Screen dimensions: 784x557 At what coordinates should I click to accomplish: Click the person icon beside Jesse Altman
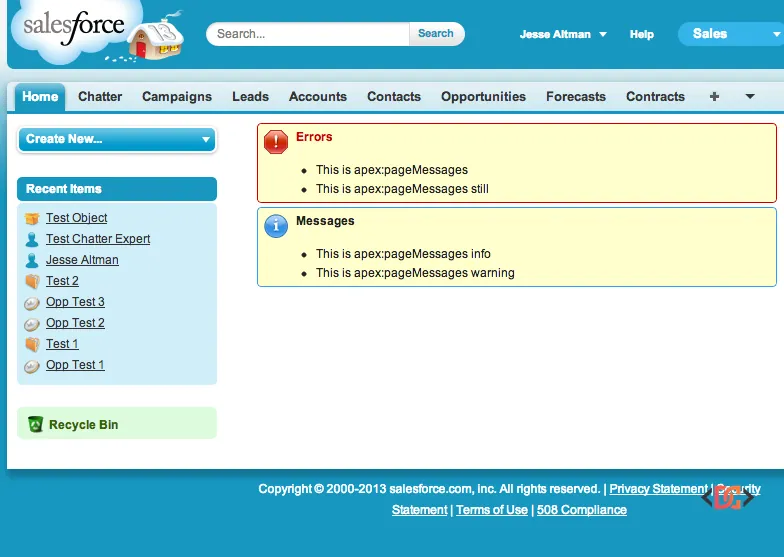pyautogui.click(x=32, y=260)
